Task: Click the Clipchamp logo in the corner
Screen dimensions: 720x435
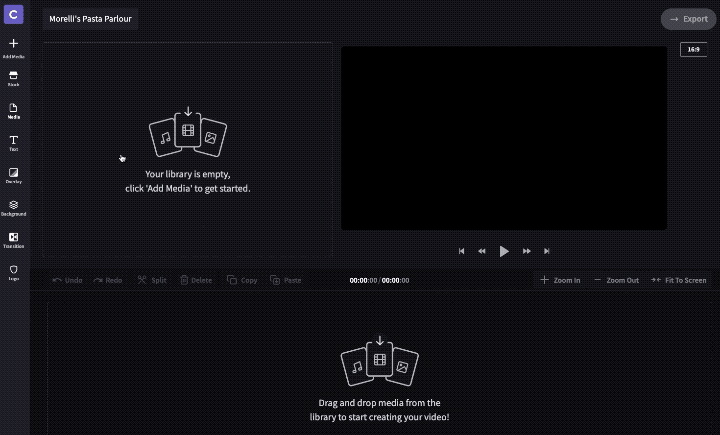Action: [13, 15]
